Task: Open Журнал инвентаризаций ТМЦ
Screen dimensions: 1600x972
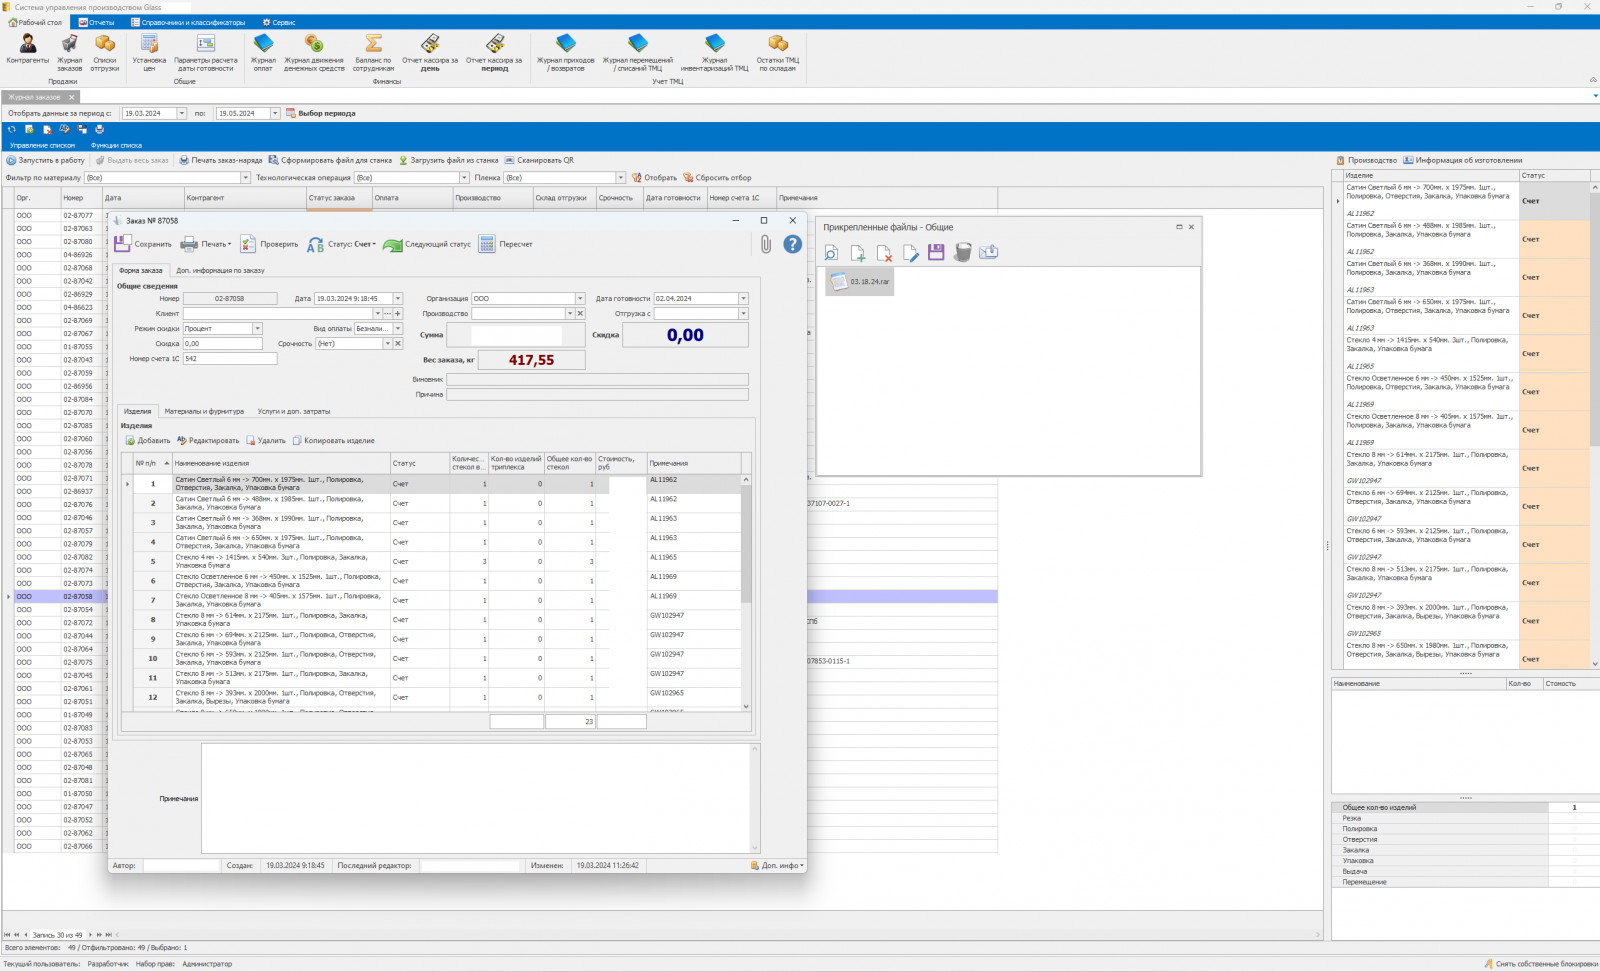Action: tap(714, 52)
